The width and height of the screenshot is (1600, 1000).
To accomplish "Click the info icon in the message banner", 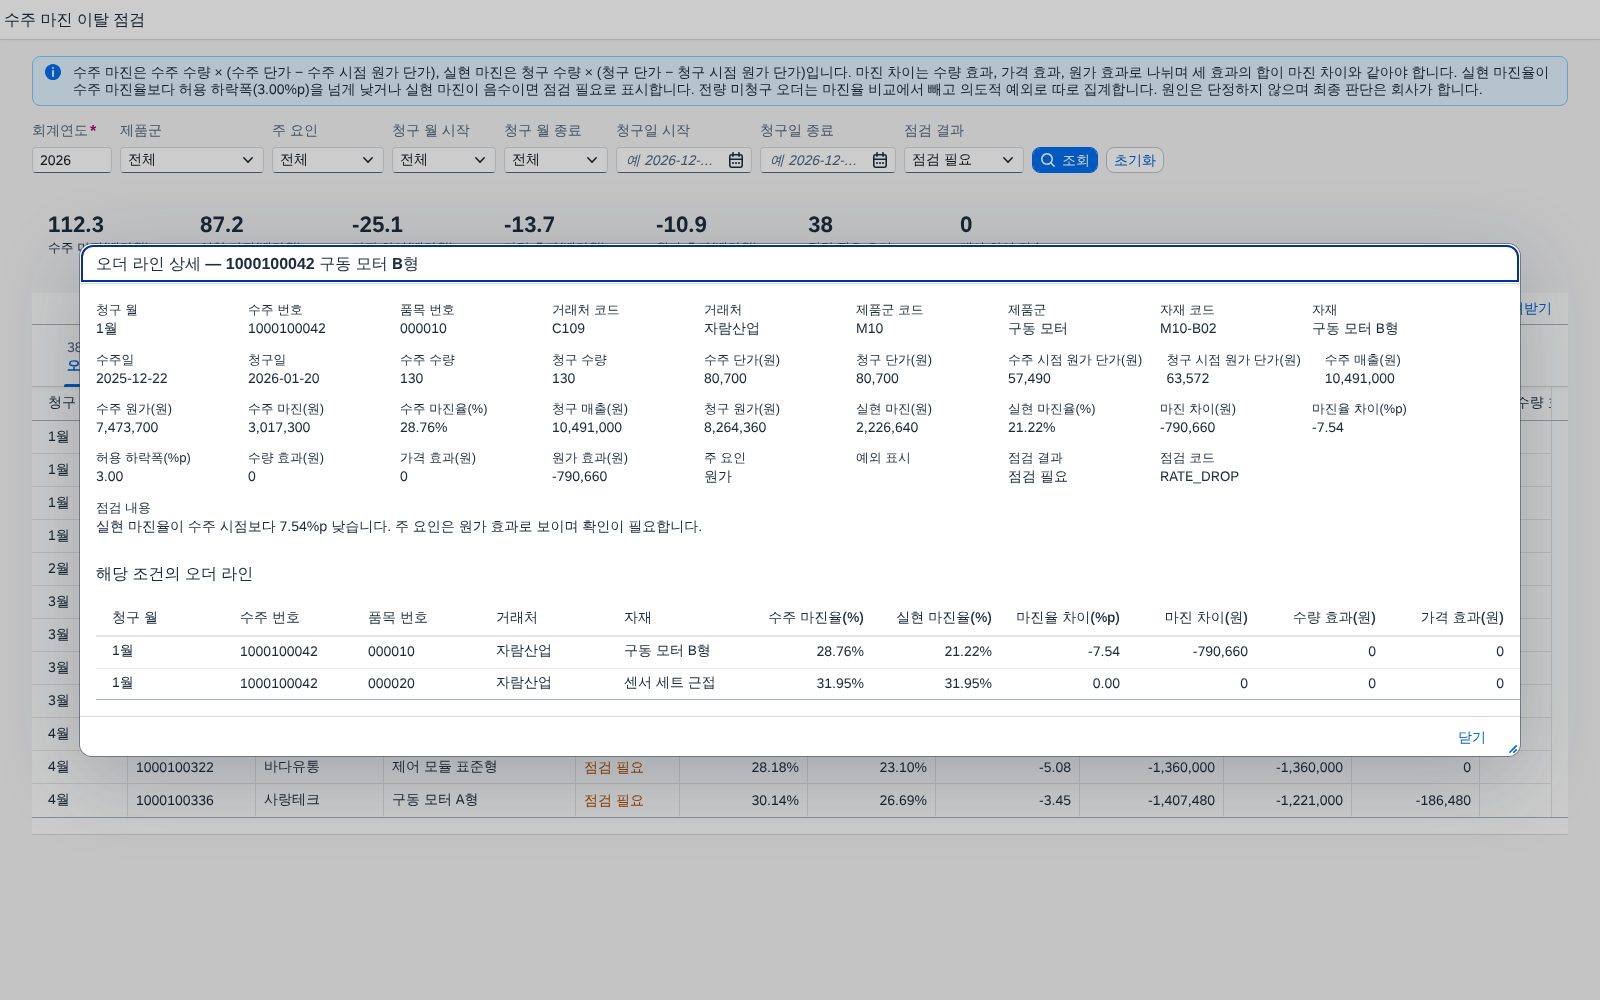I will (x=53, y=72).
